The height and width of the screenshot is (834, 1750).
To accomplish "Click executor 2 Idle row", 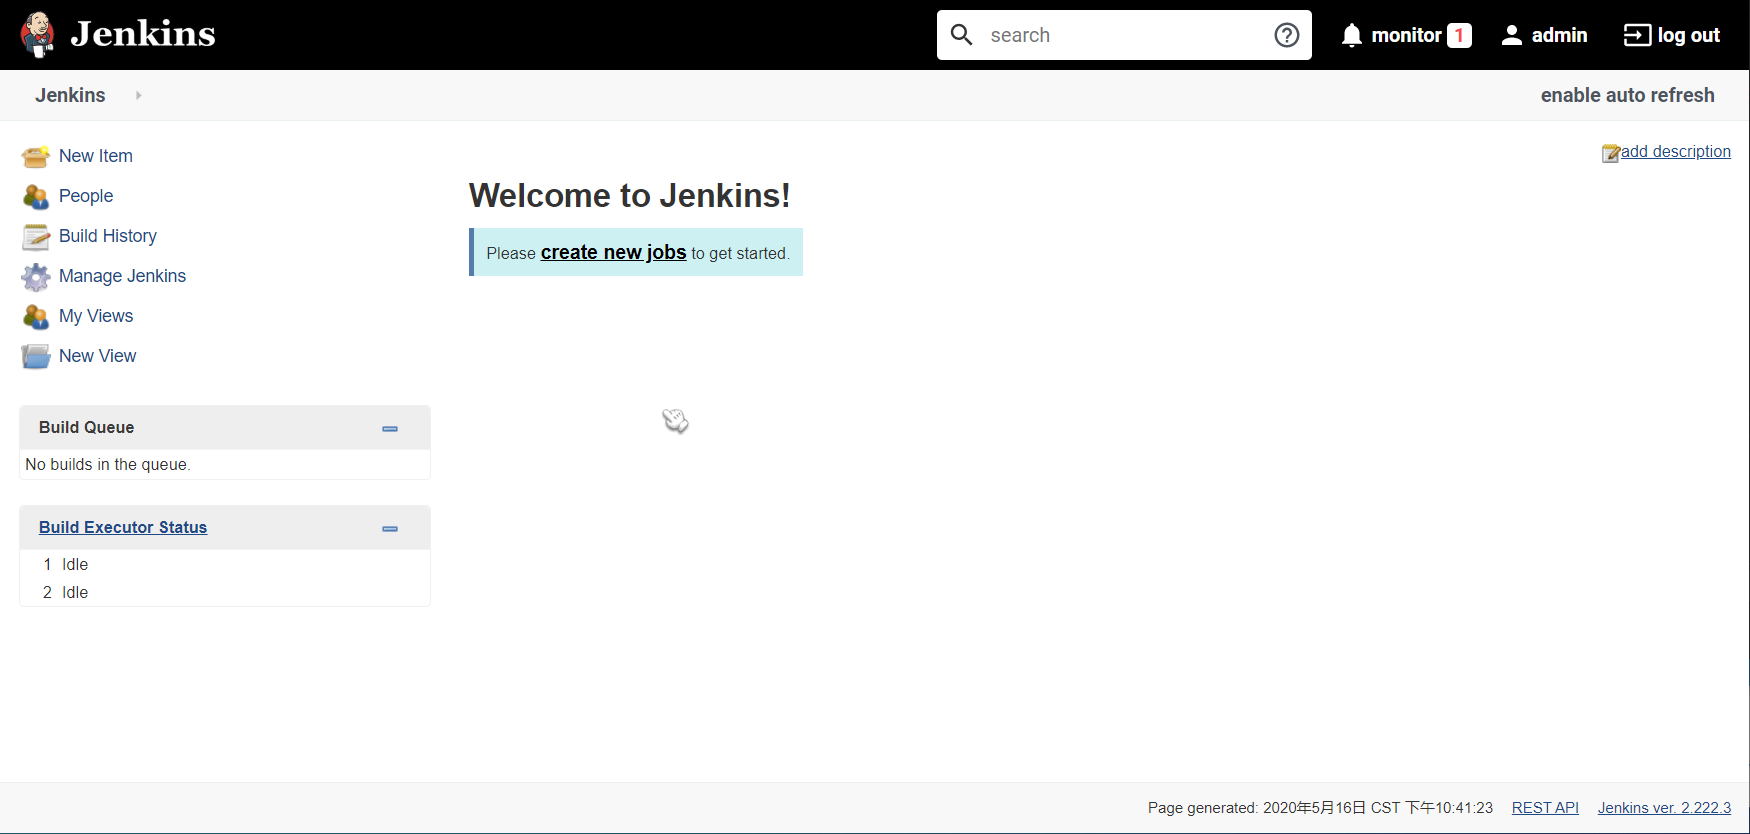I will (x=225, y=592).
